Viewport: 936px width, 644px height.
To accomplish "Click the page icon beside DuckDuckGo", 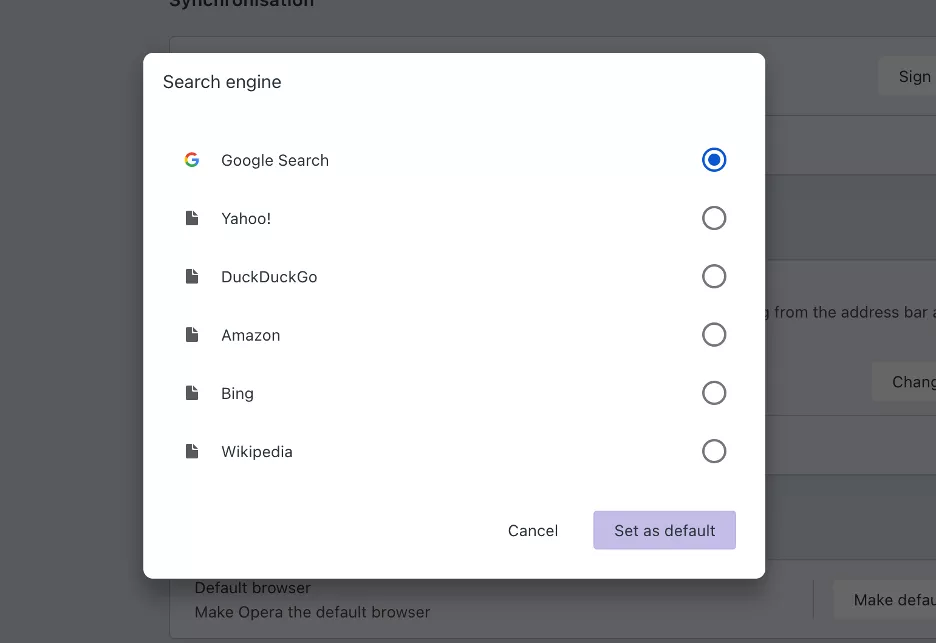I will coord(192,276).
